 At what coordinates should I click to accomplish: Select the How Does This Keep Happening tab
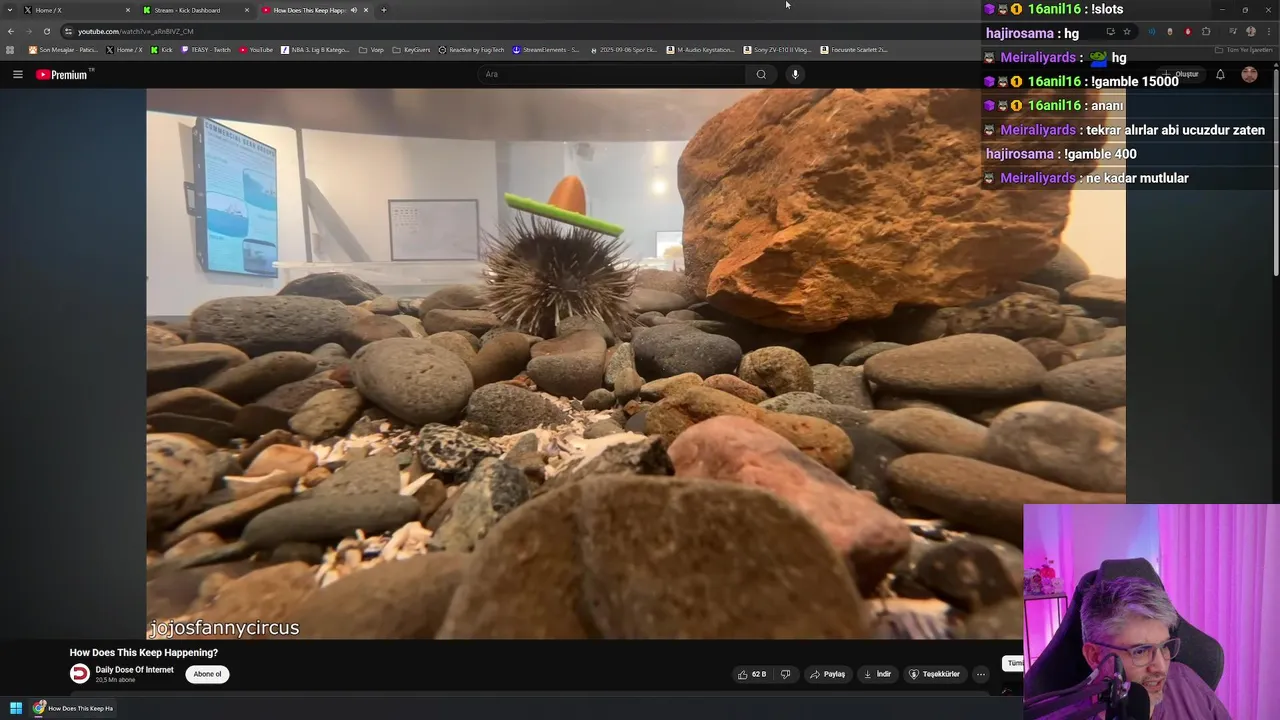click(x=315, y=10)
